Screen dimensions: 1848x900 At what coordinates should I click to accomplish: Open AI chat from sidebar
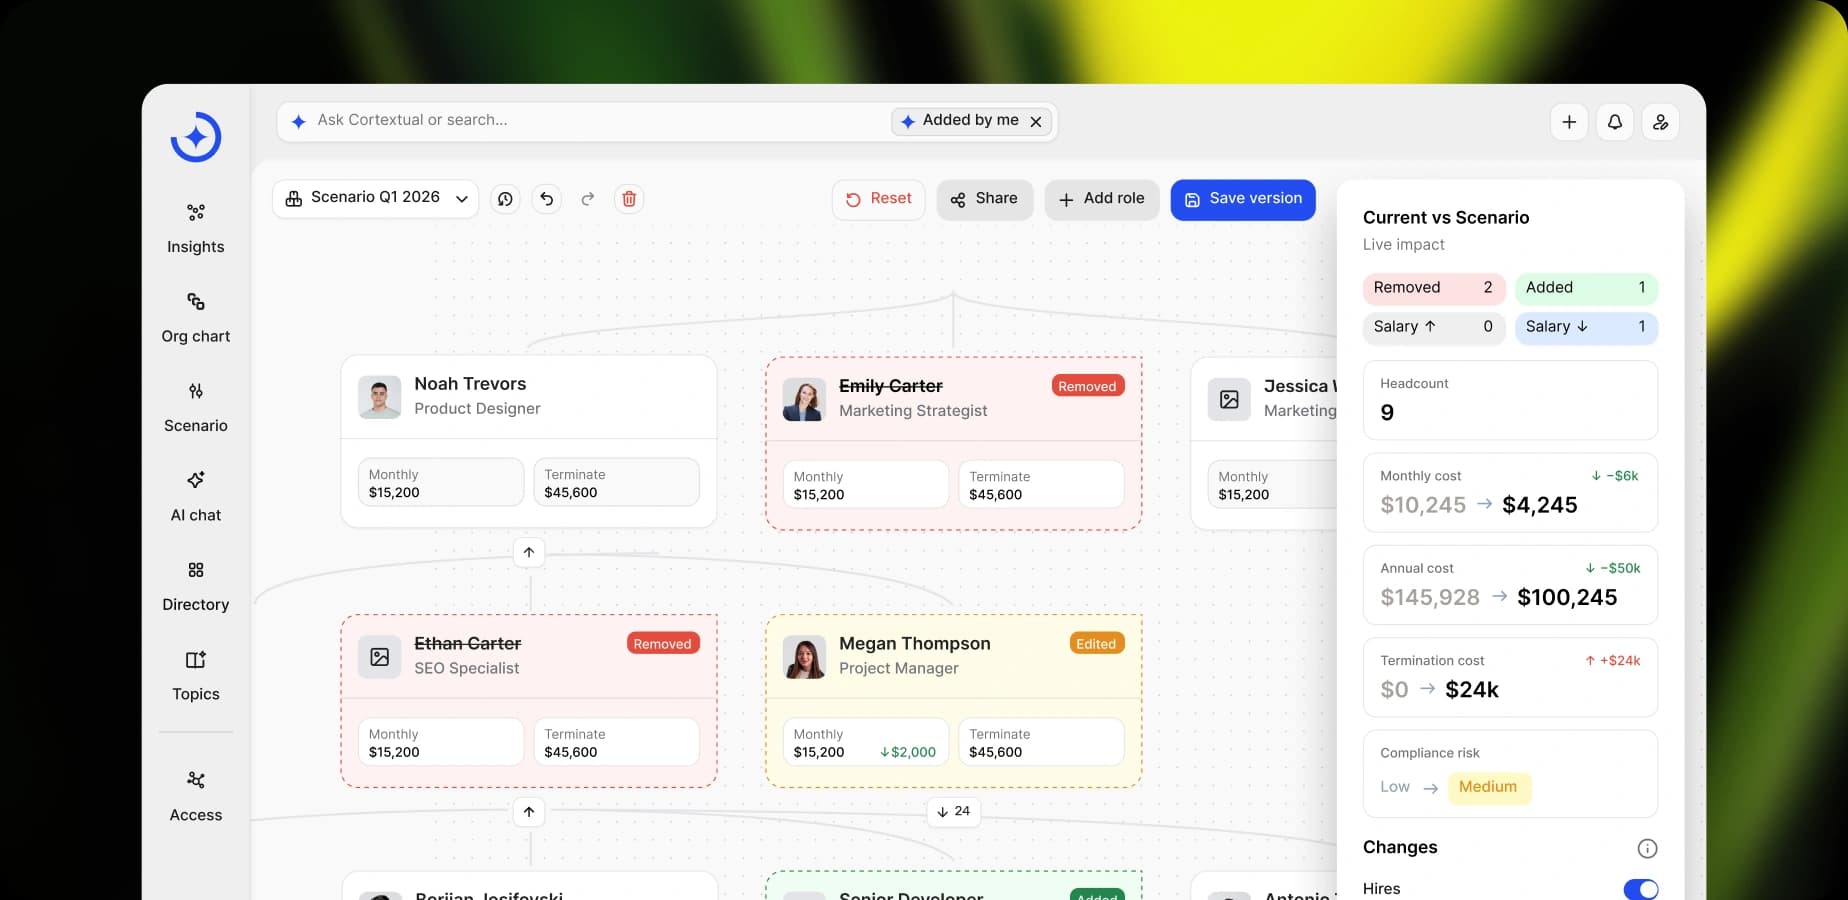[x=196, y=497]
